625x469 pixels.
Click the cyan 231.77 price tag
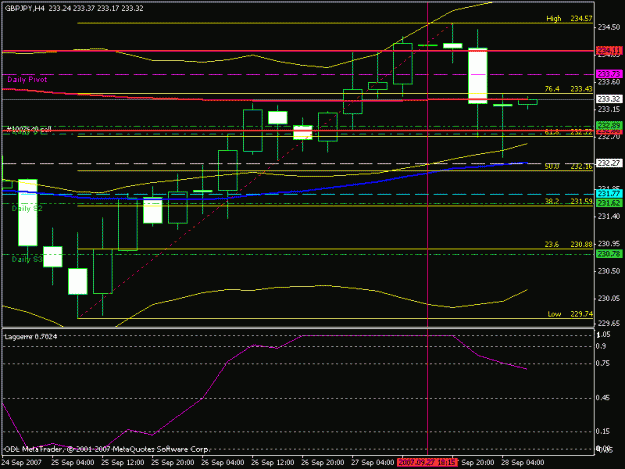[609, 194]
